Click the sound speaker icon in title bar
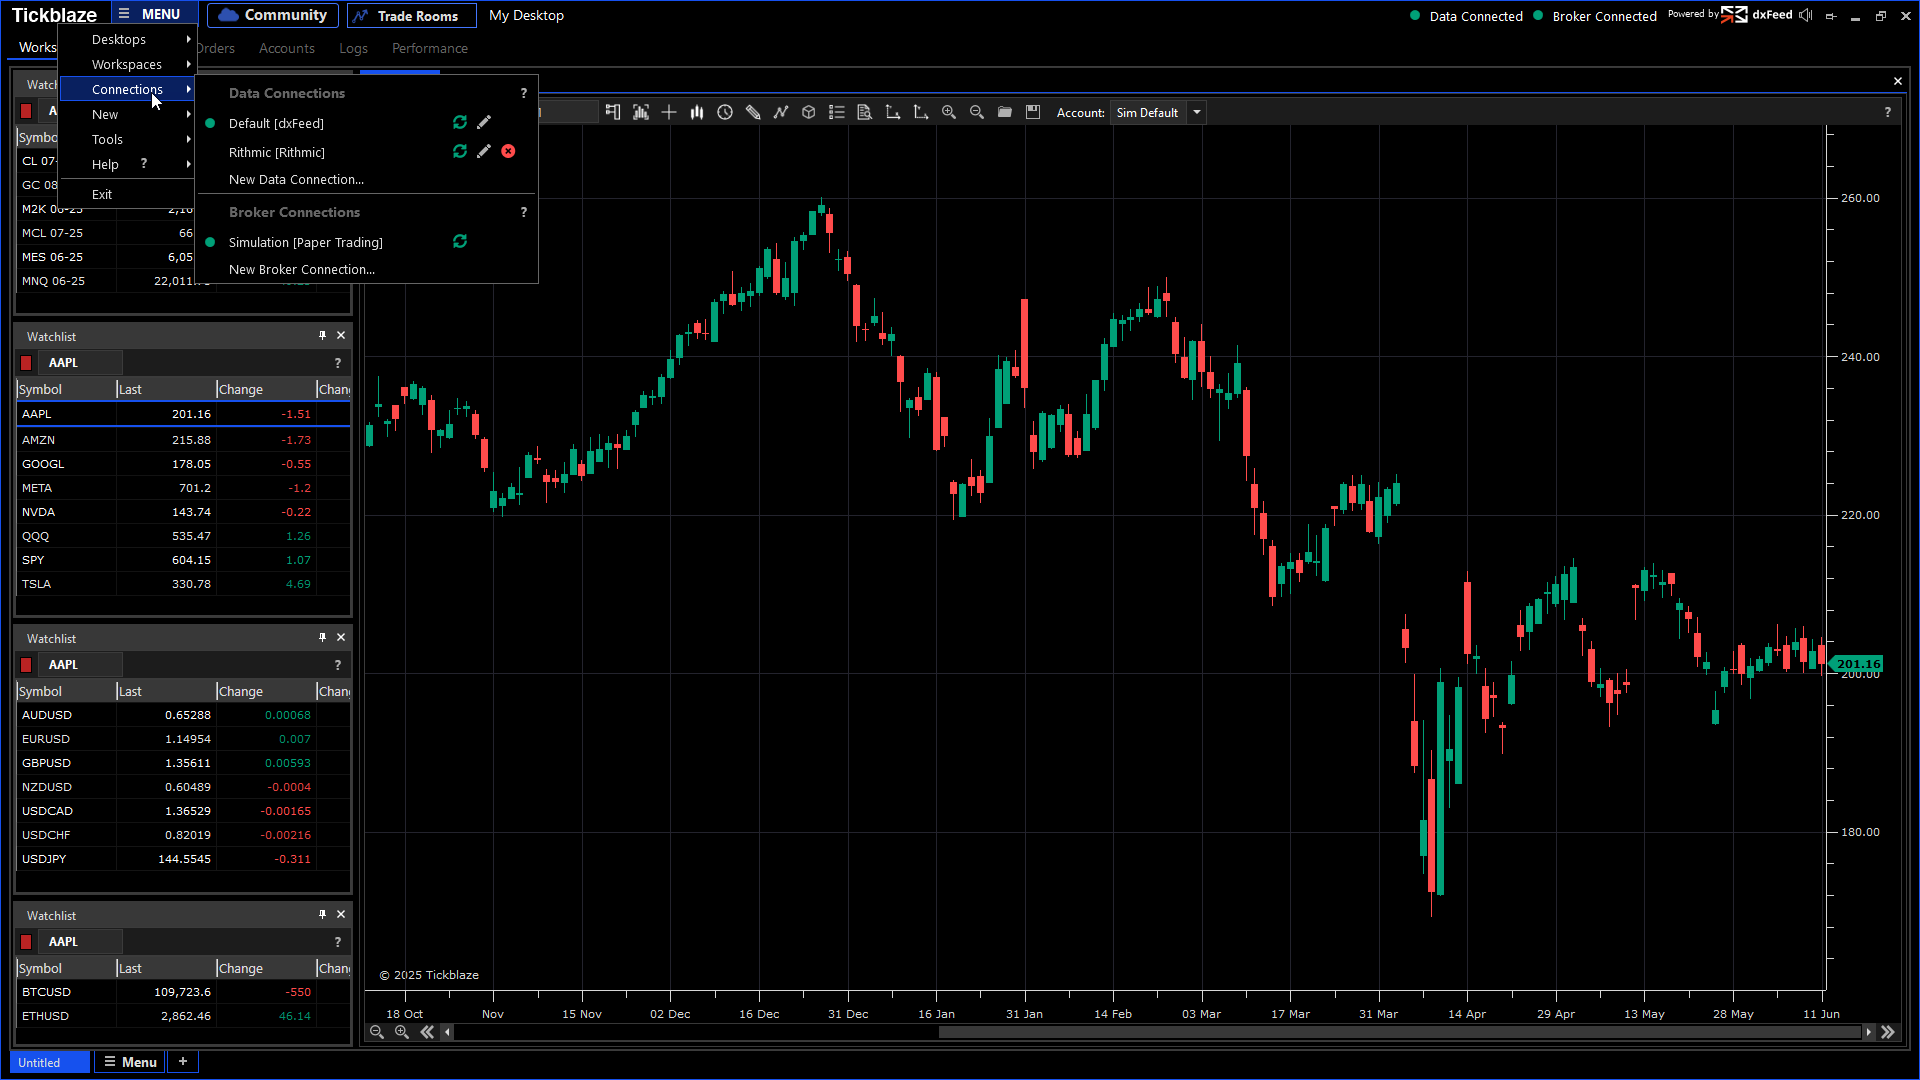This screenshot has height=1080, width=1920. tap(1805, 15)
